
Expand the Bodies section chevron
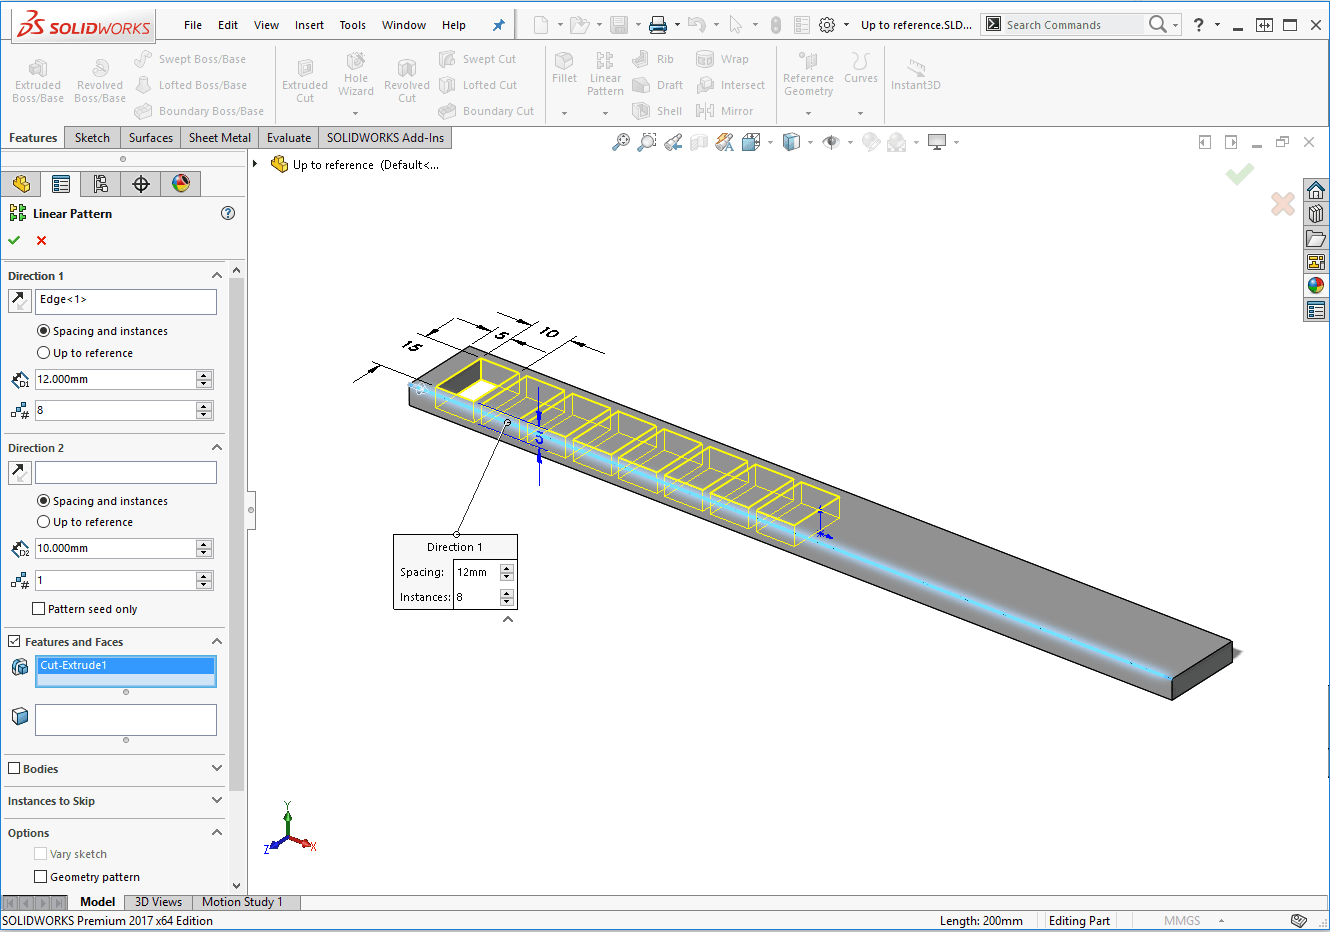tap(217, 768)
